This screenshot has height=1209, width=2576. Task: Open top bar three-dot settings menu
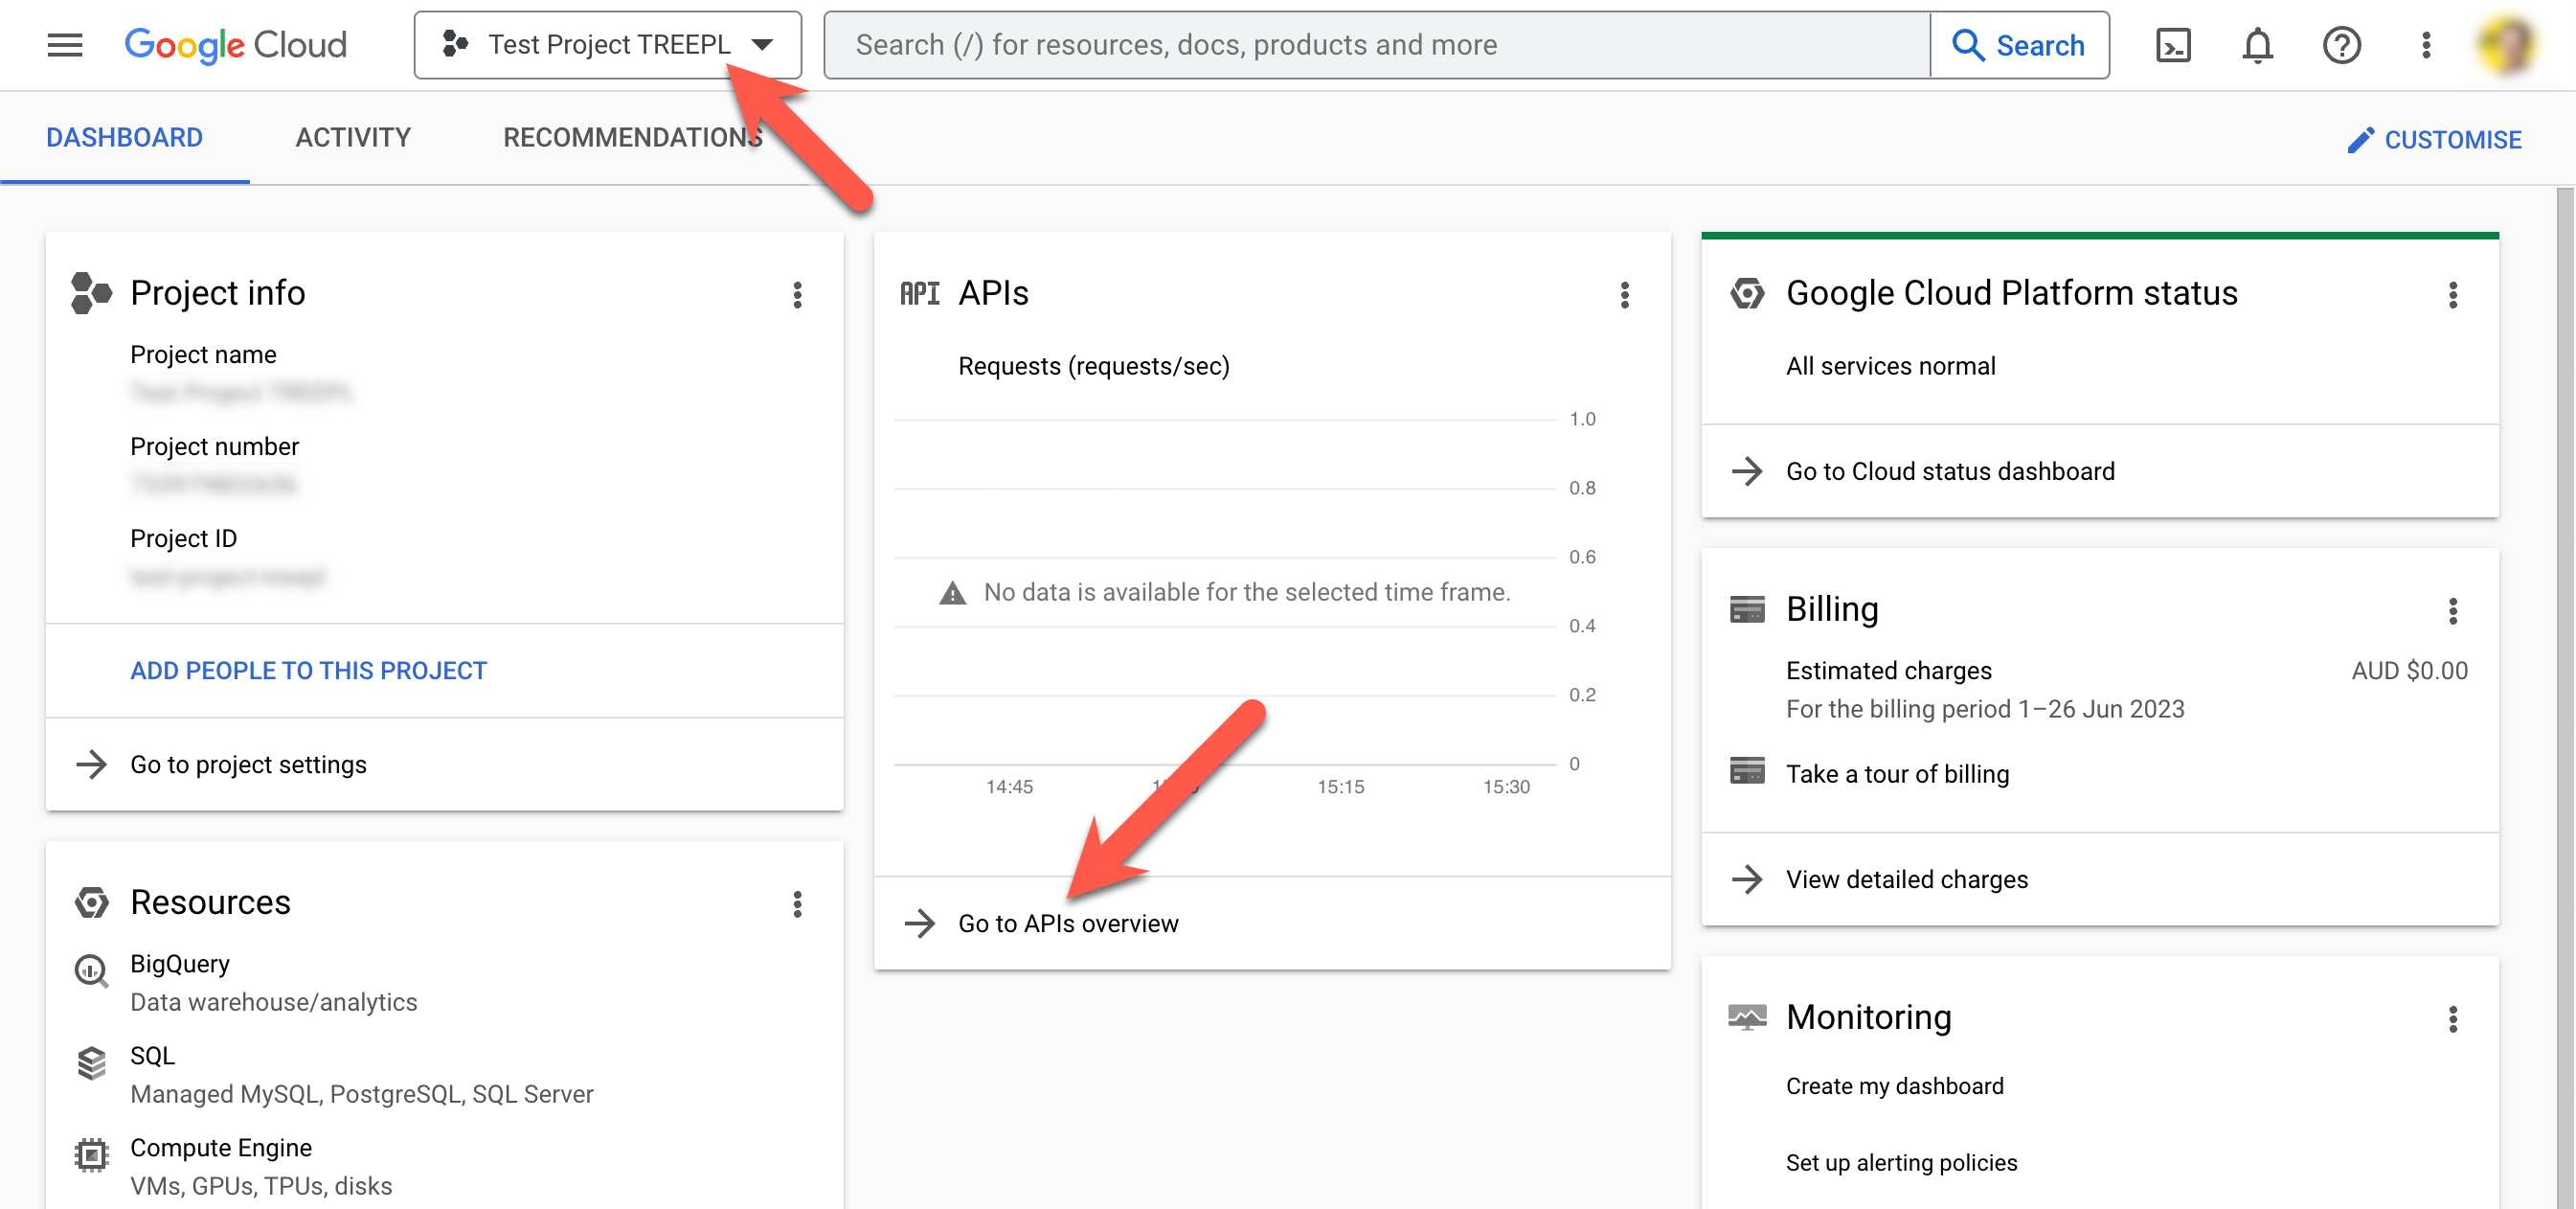[x=2425, y=45]
